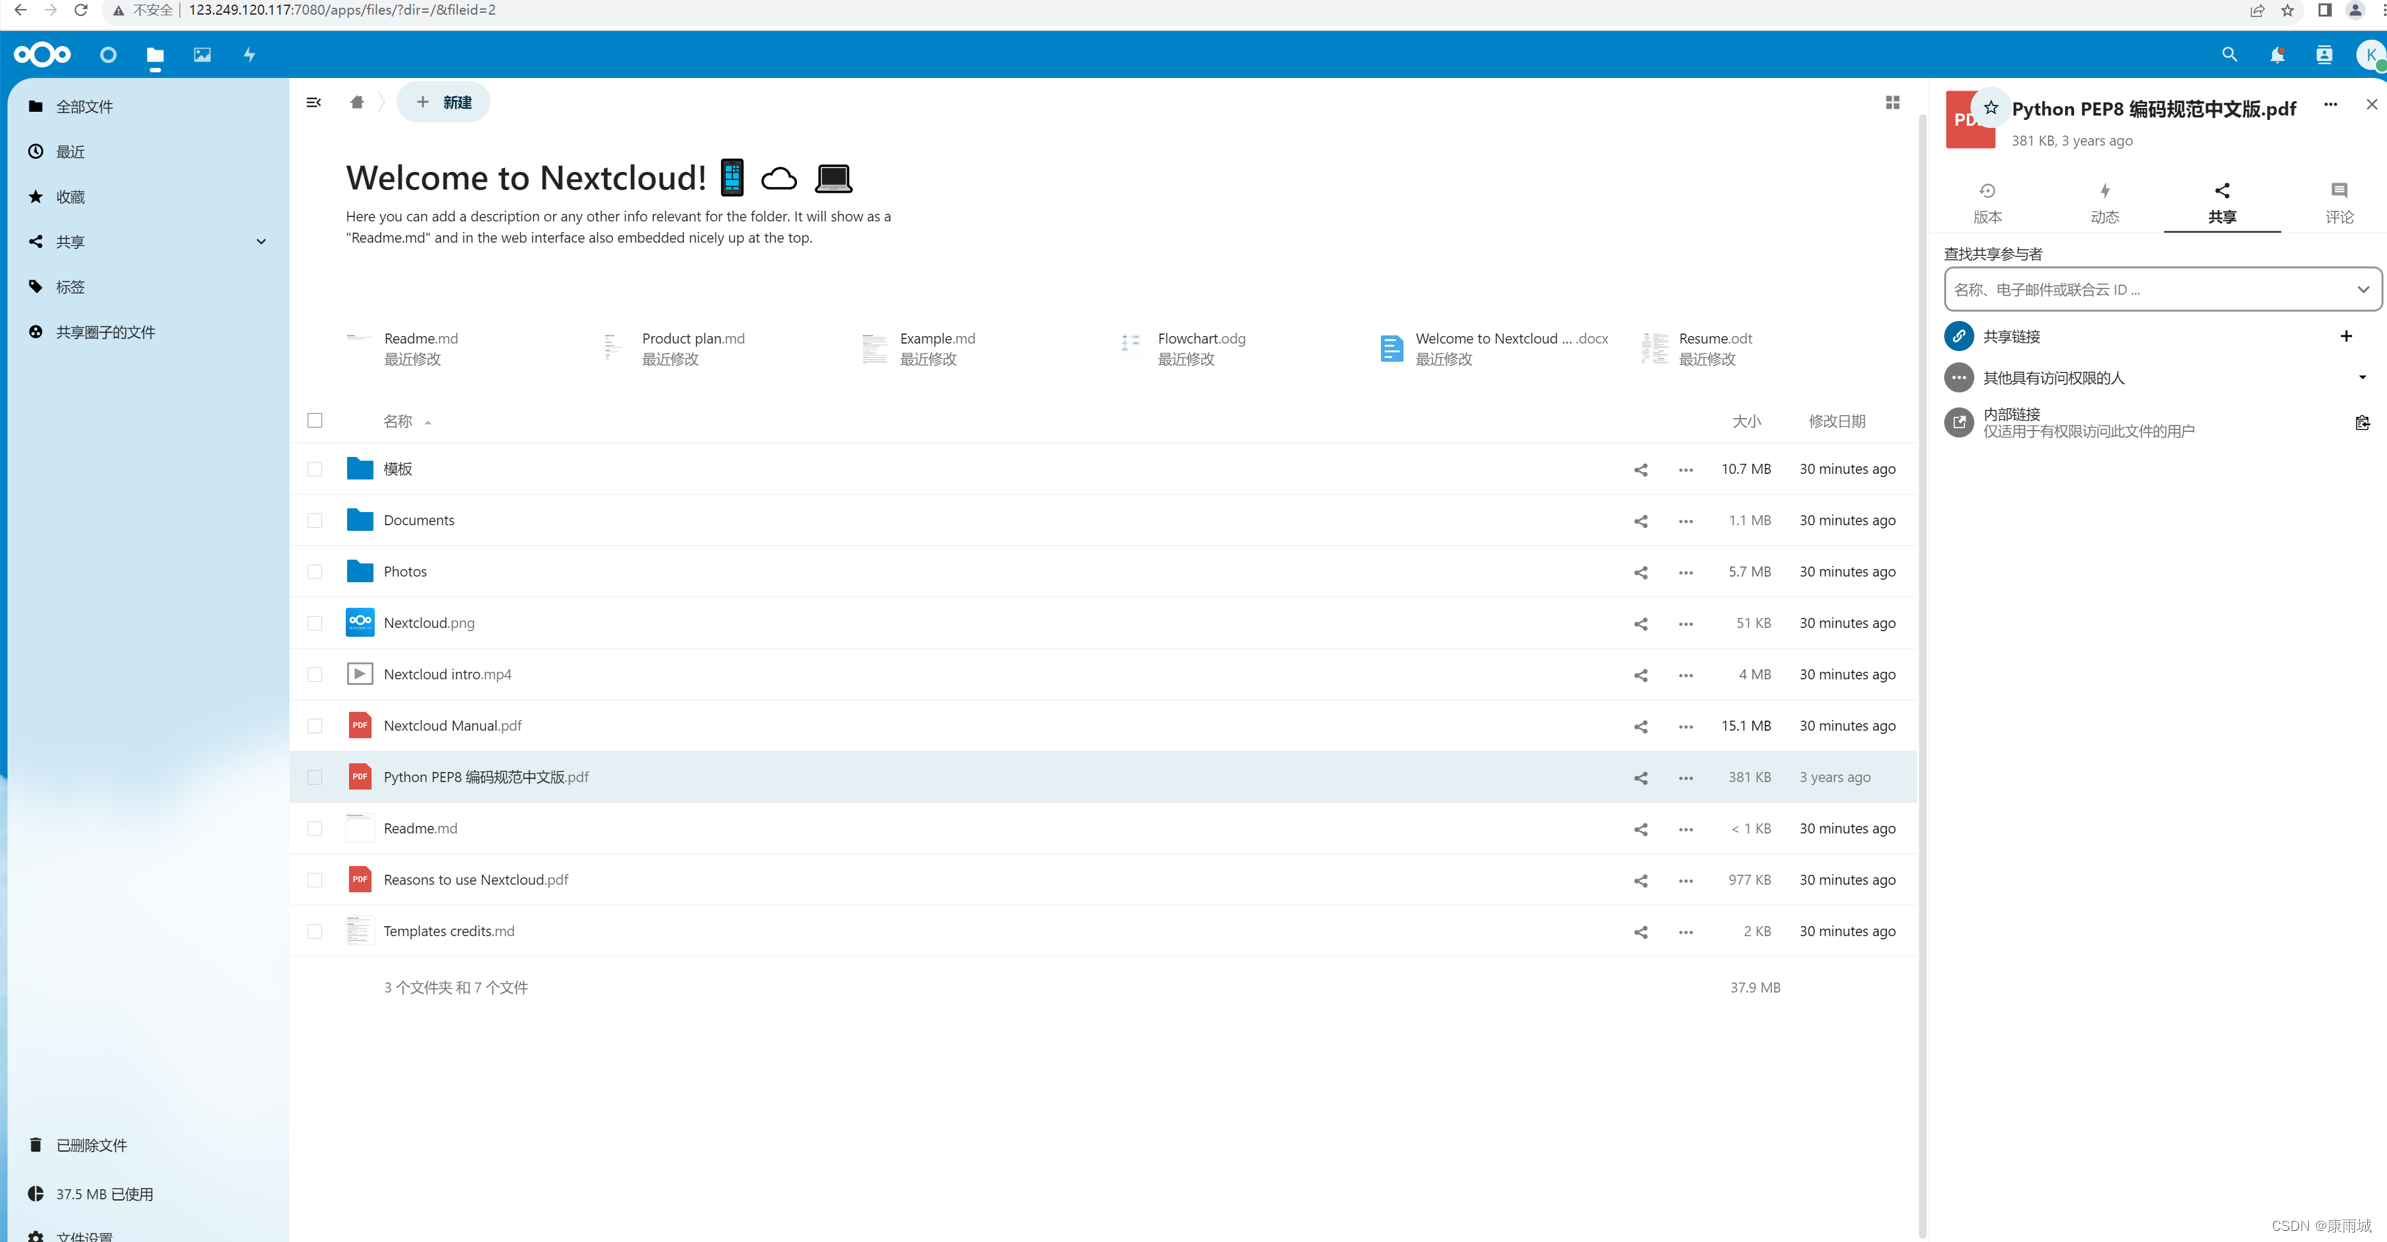Select the Python PEP8 pdf checkbox
This screenshot has width=2387, height=1242.
[x=315, y=777]
